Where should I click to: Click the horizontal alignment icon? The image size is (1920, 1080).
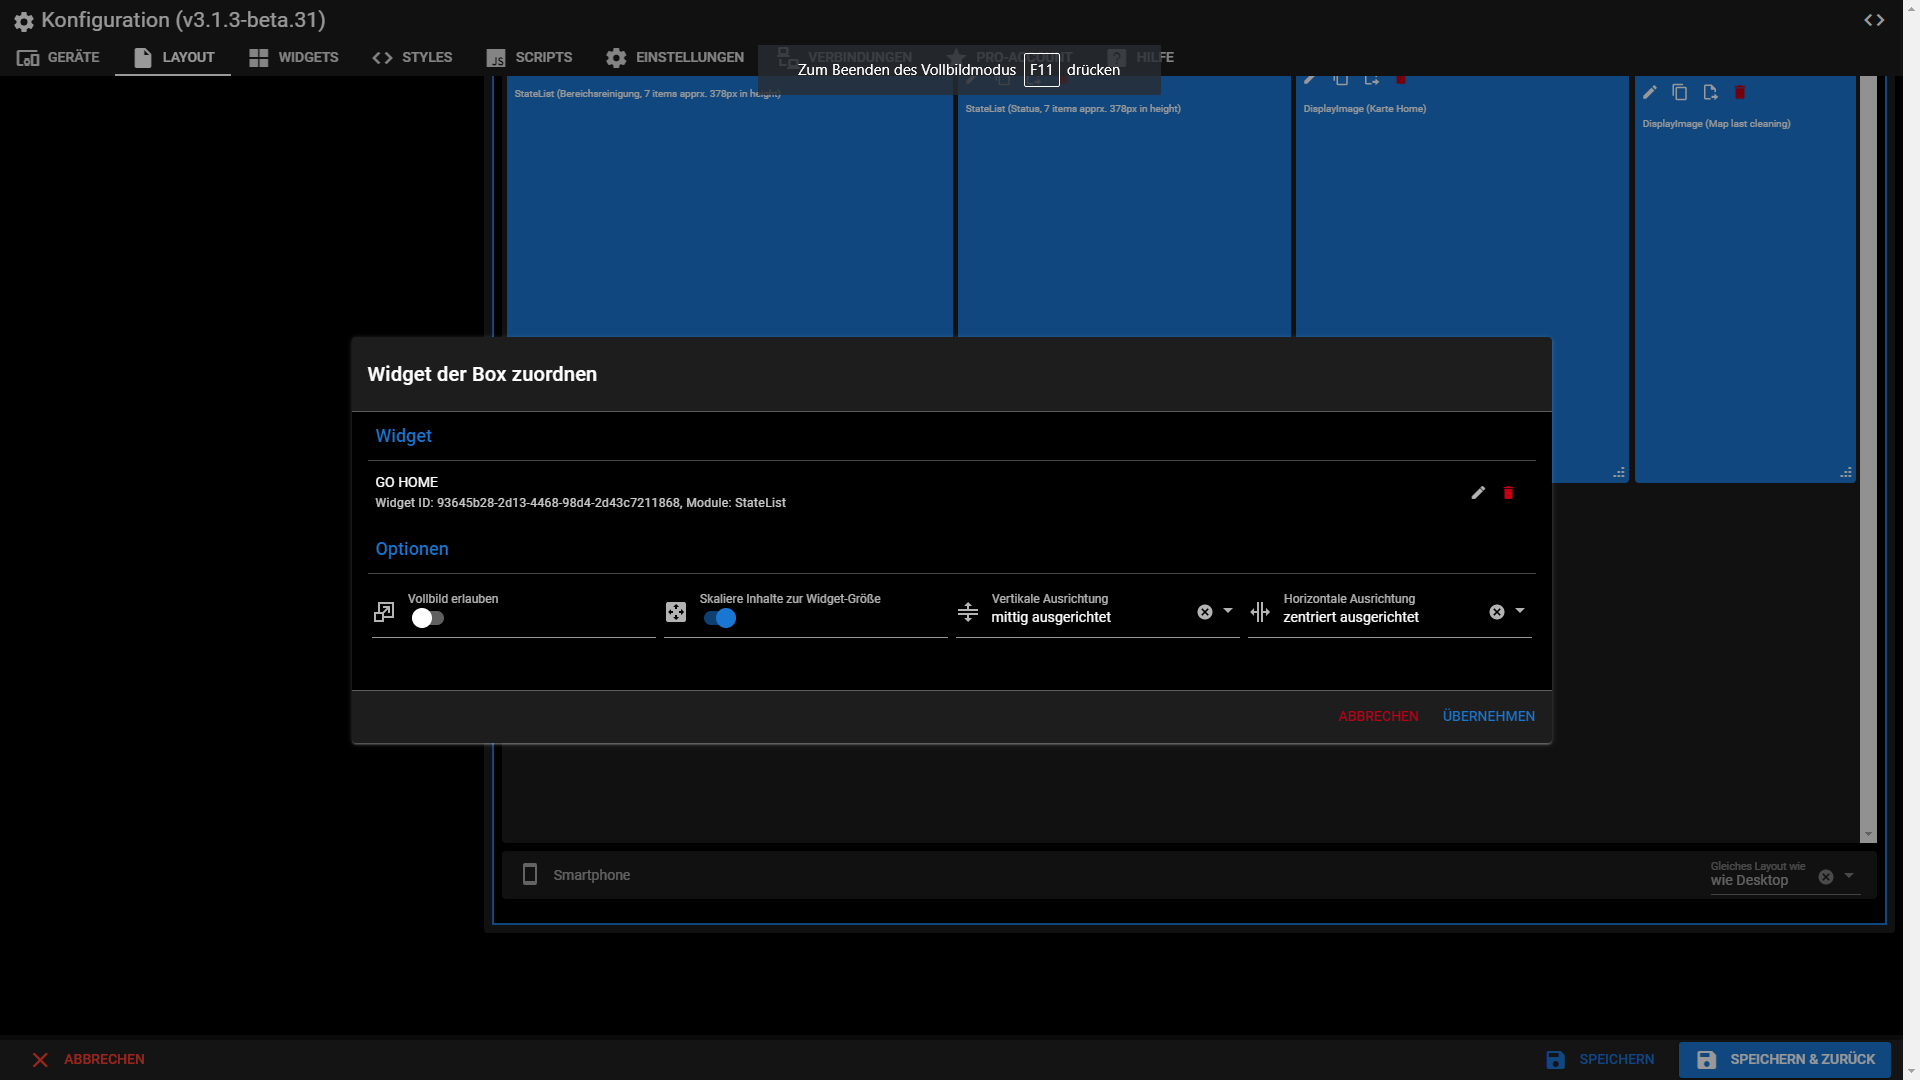point(1260,611)
